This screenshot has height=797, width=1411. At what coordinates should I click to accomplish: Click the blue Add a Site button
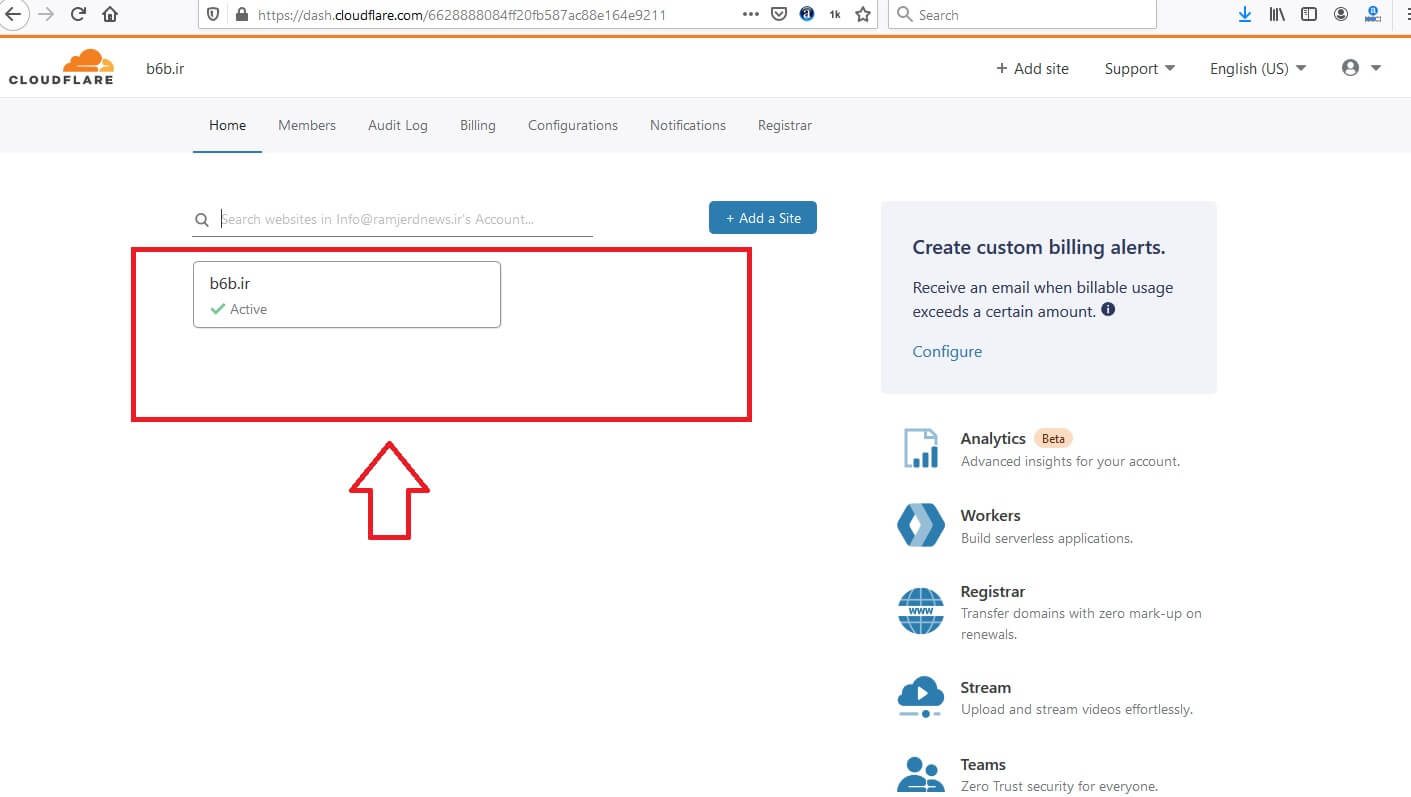point(763,218)
